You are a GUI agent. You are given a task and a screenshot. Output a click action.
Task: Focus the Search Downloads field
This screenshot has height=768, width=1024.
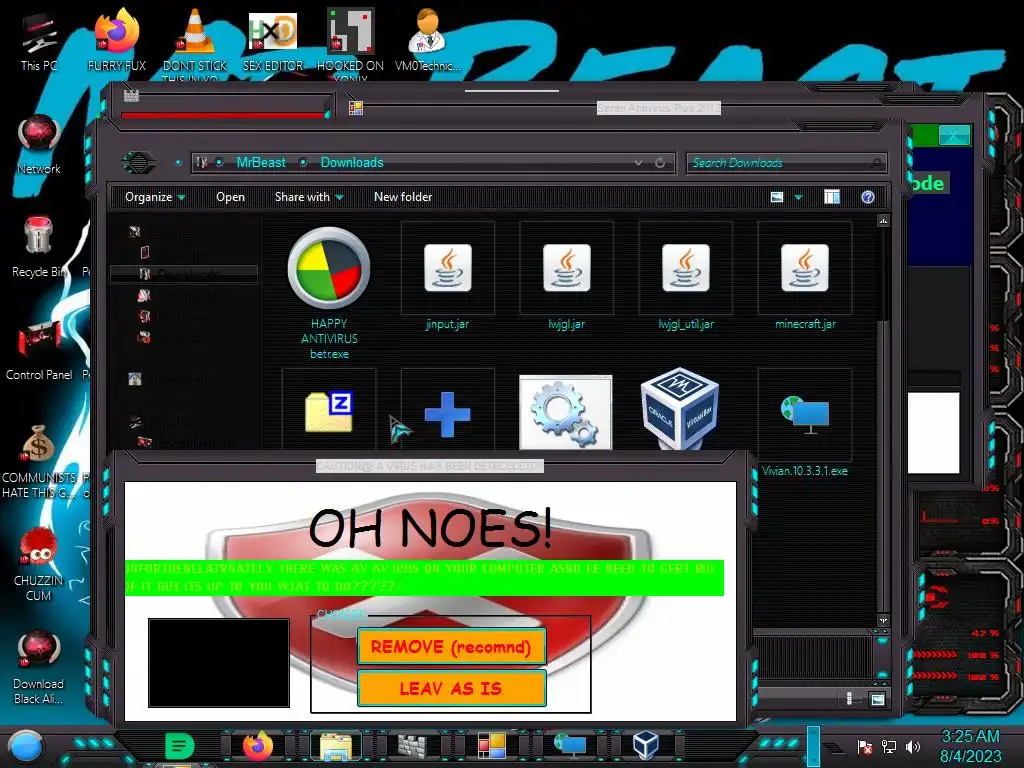(x=786, y=163)
